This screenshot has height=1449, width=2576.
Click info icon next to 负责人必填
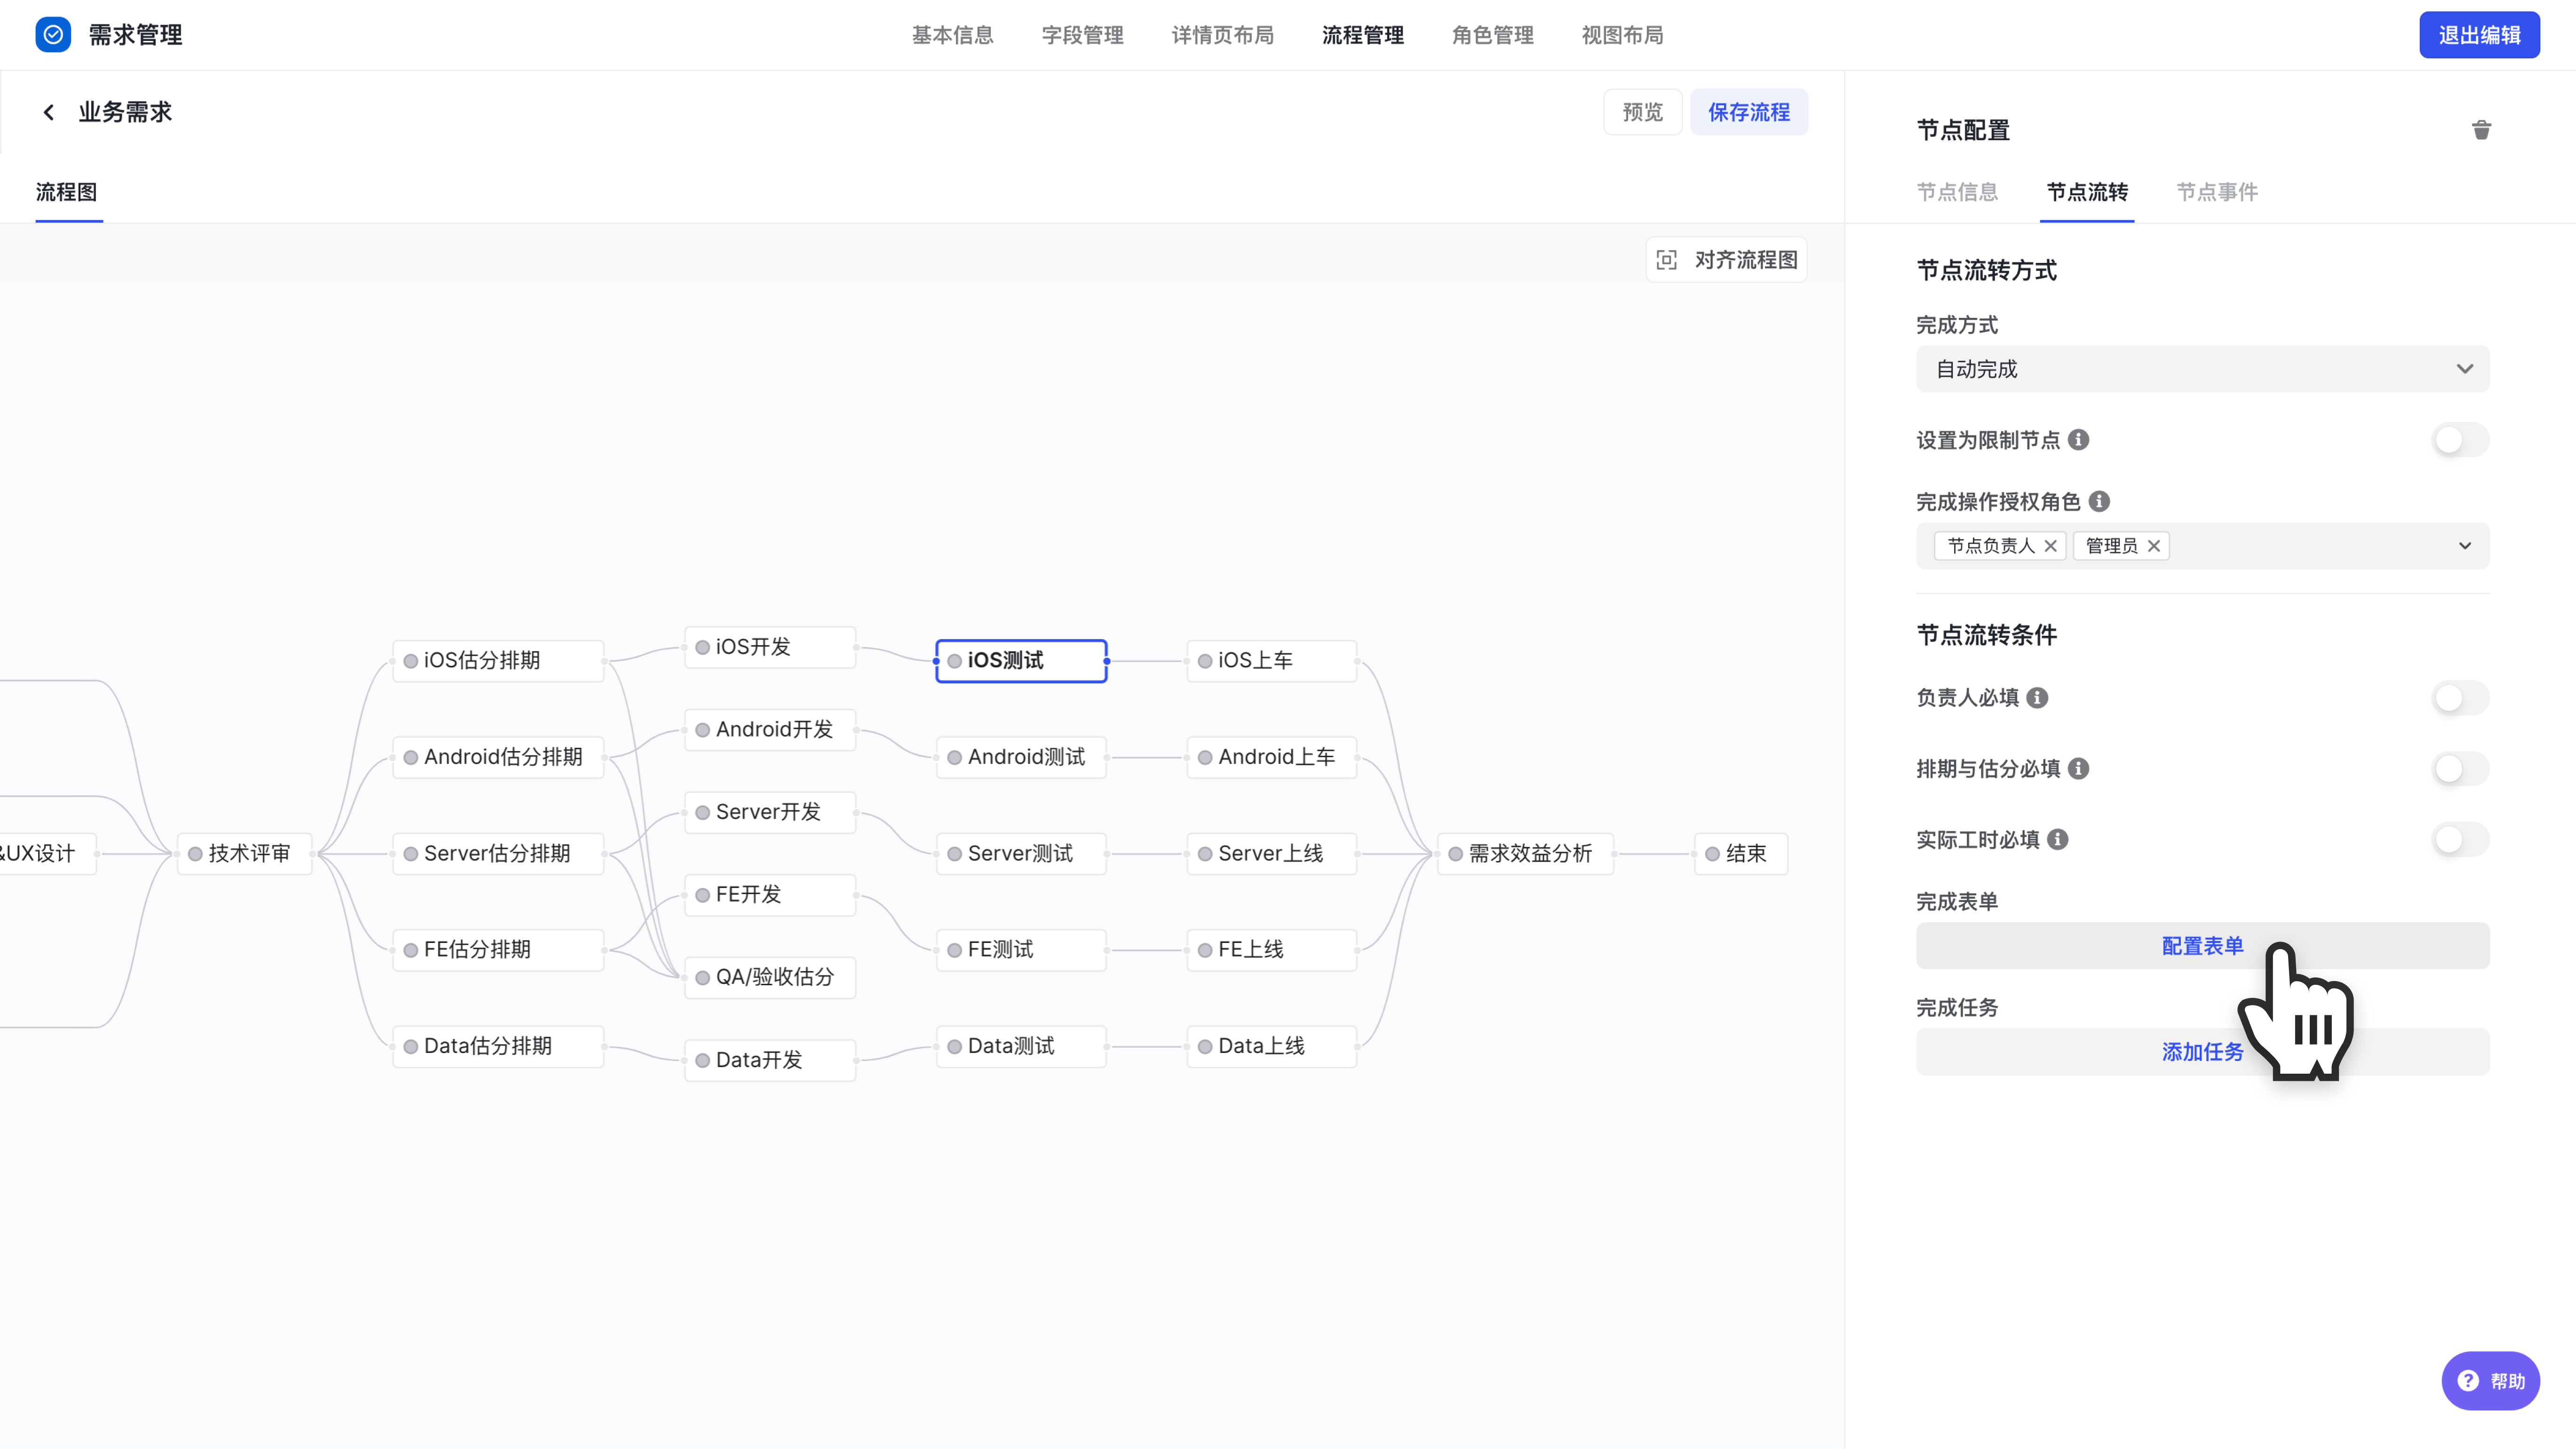pos(2037,698)
